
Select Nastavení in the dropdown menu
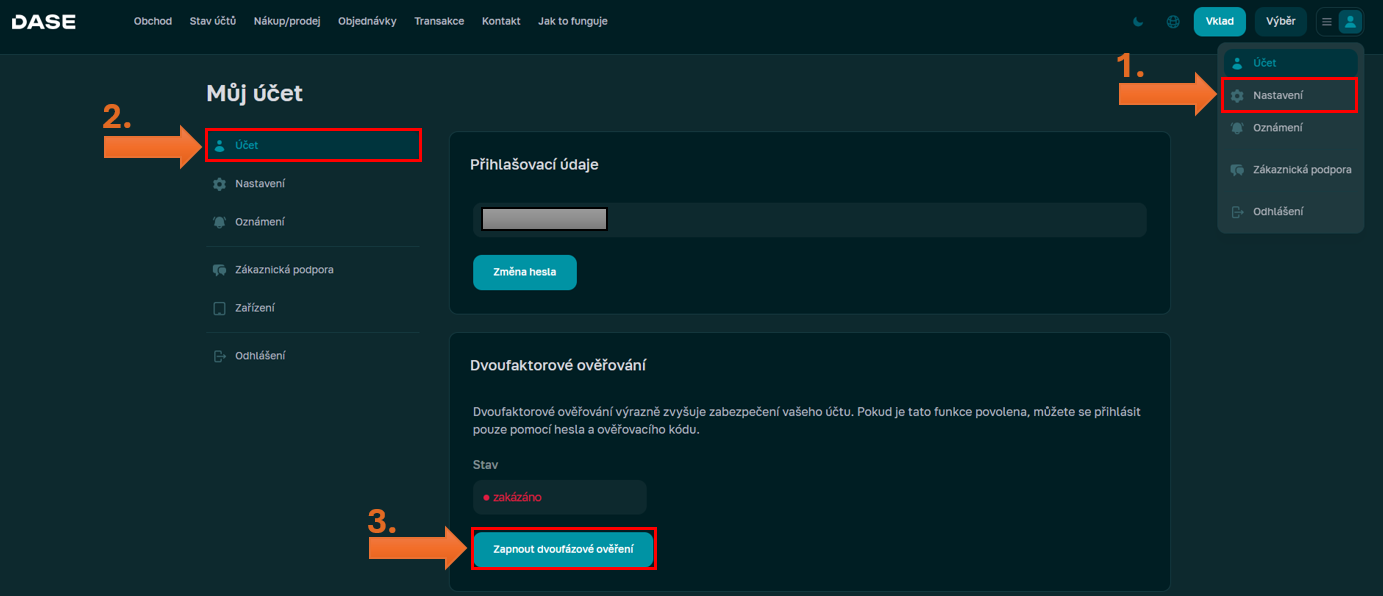1278,95
